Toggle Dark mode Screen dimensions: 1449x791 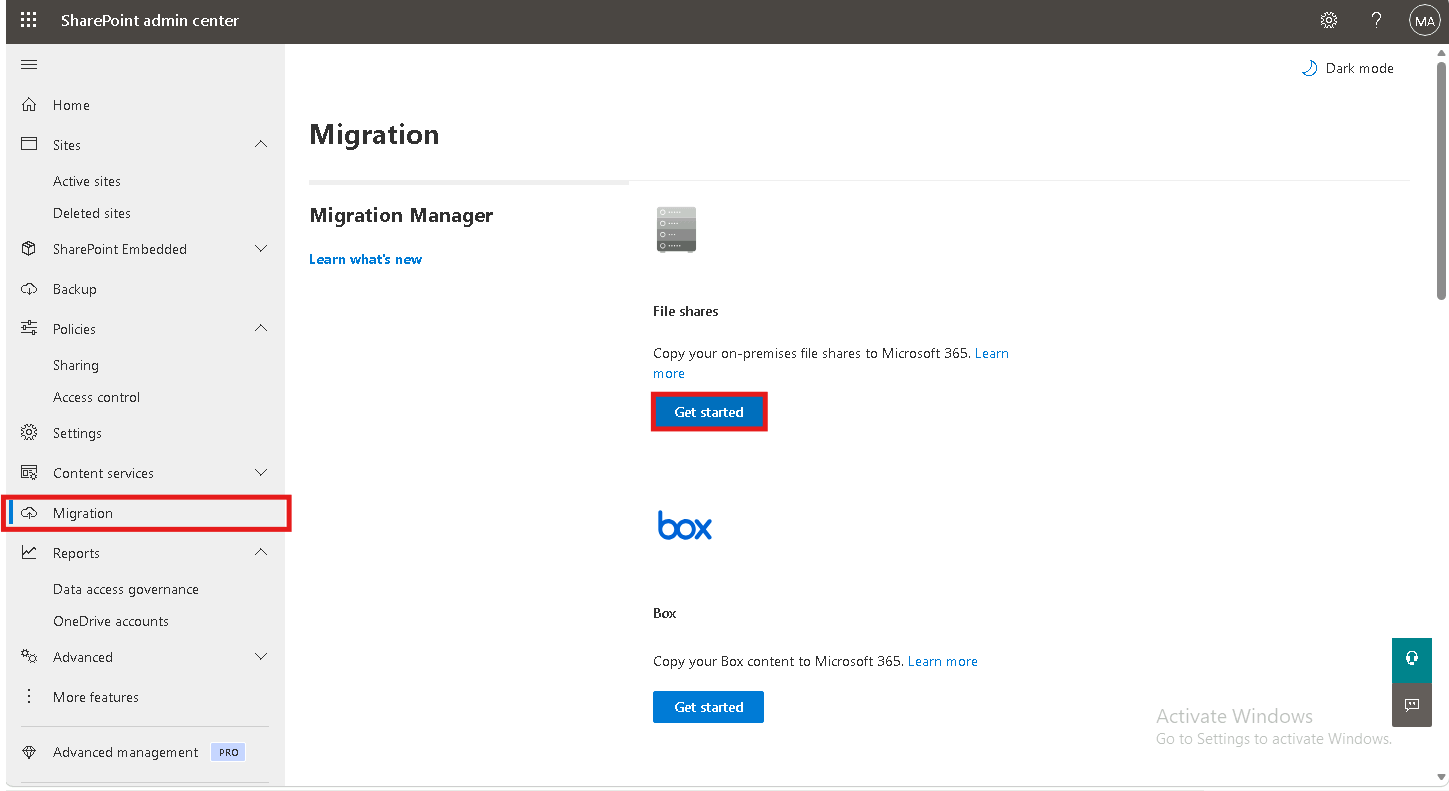[x=1347, y=68]
